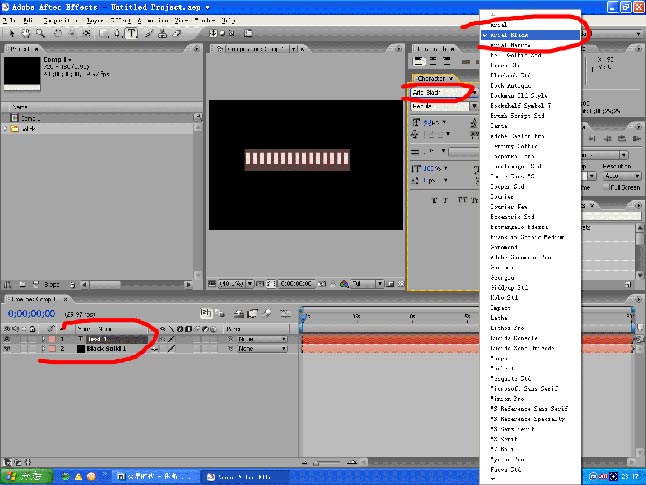Open parent dropdown for text layer 1

point(262,339)
